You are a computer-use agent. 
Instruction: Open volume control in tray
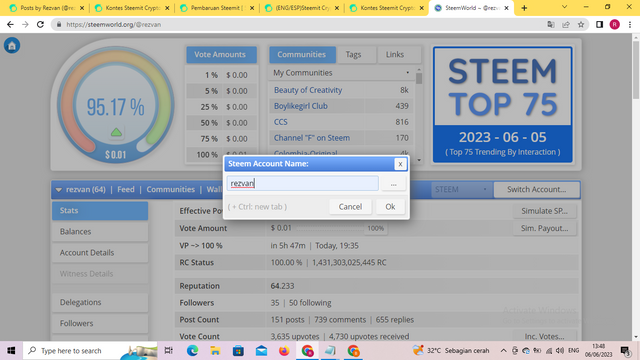(560, 351)
